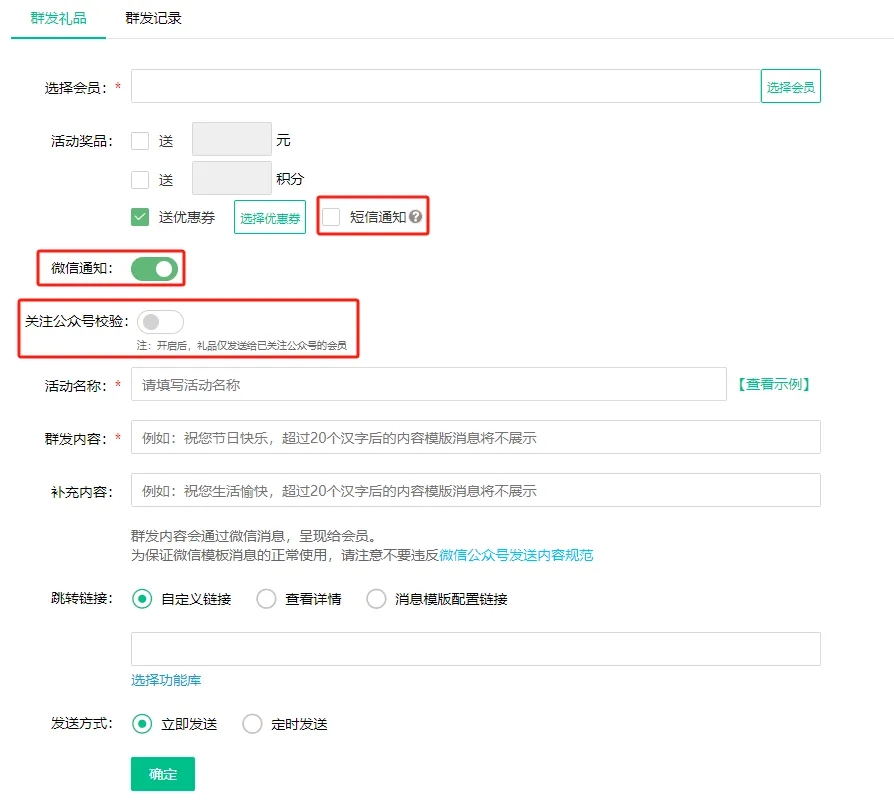This screenshot has height=808, width=894.
Task: Click the 选择会员 button
Action: tap(790, 87)
